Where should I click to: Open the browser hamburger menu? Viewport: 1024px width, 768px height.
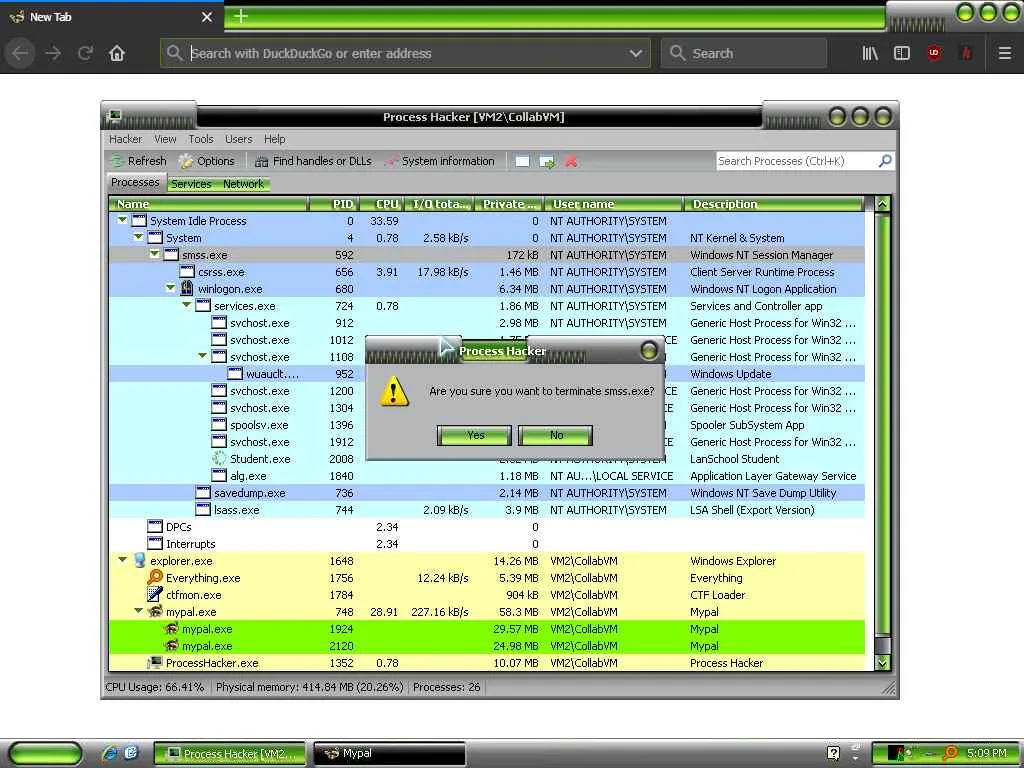pyautogui.click(x=1004, y=53)
